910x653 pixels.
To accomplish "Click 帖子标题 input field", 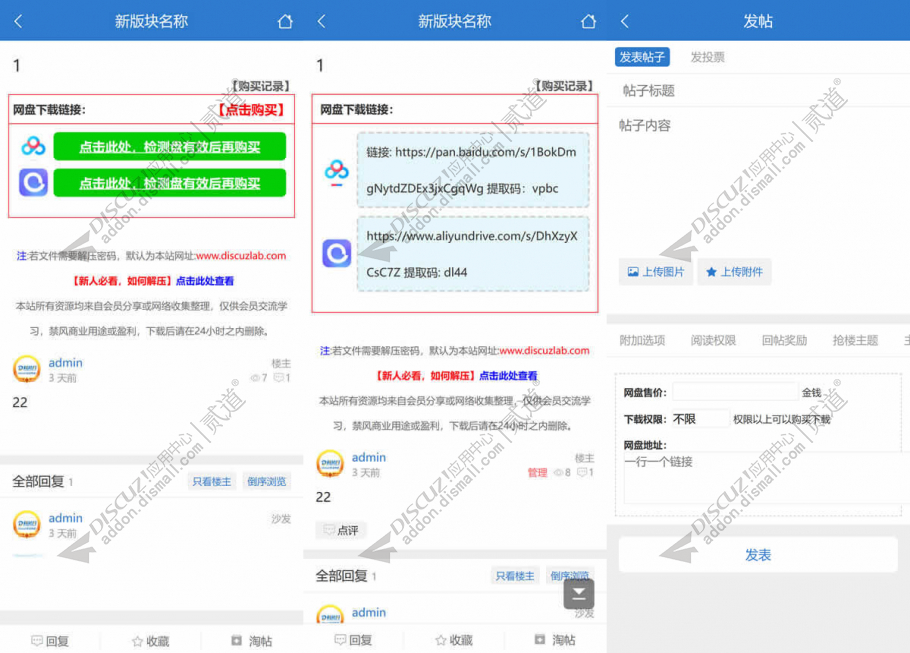I will tap(759, 91).
